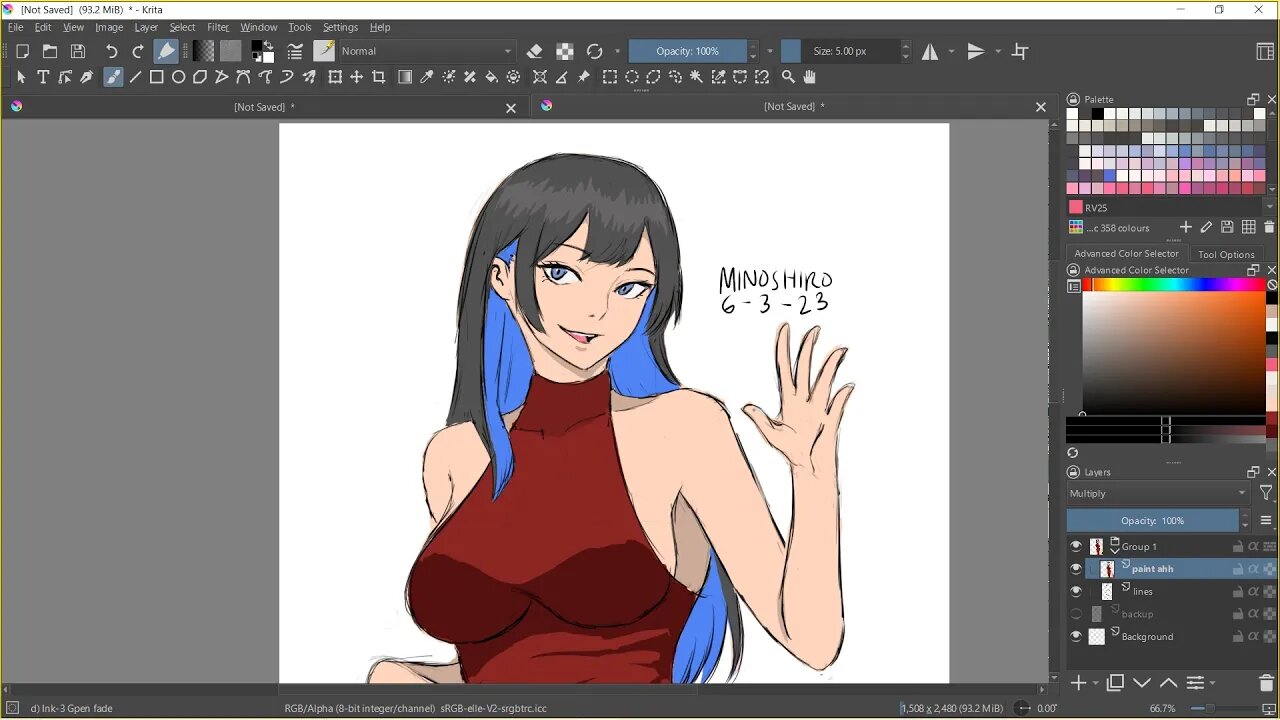The height and width of the screenshot is (720, 1280).
Task: Hide the paint ahh layer
Action: (x=1076, y=569)
